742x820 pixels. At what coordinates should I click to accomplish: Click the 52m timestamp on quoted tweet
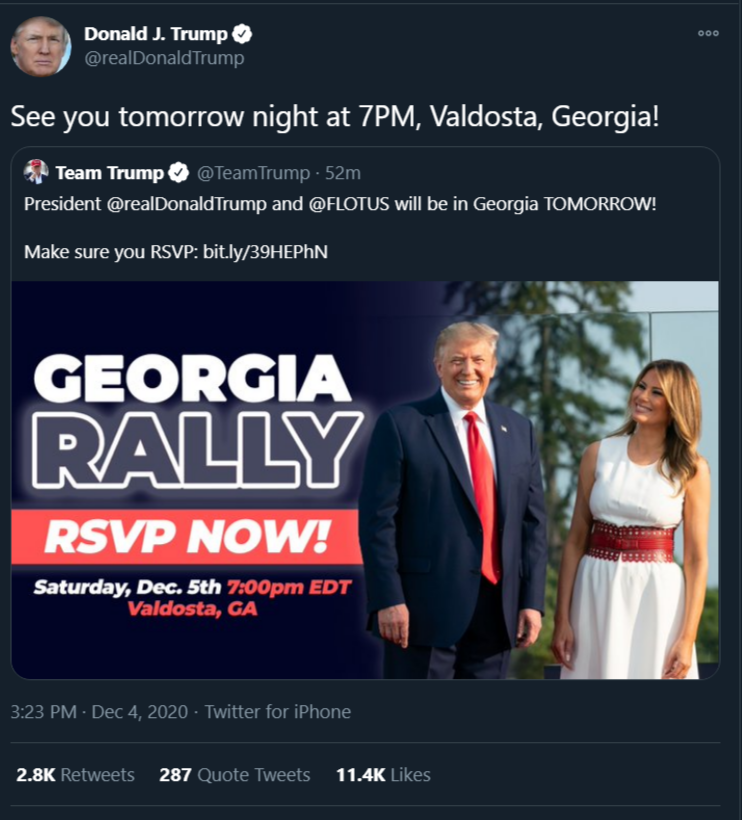tap(343, 173)
